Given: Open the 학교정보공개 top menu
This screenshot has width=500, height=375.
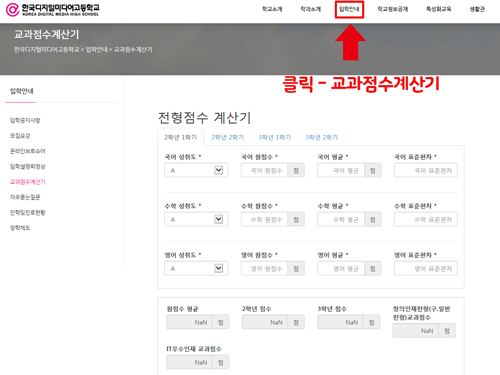Looking at the screenshot, I should (393, 9).
